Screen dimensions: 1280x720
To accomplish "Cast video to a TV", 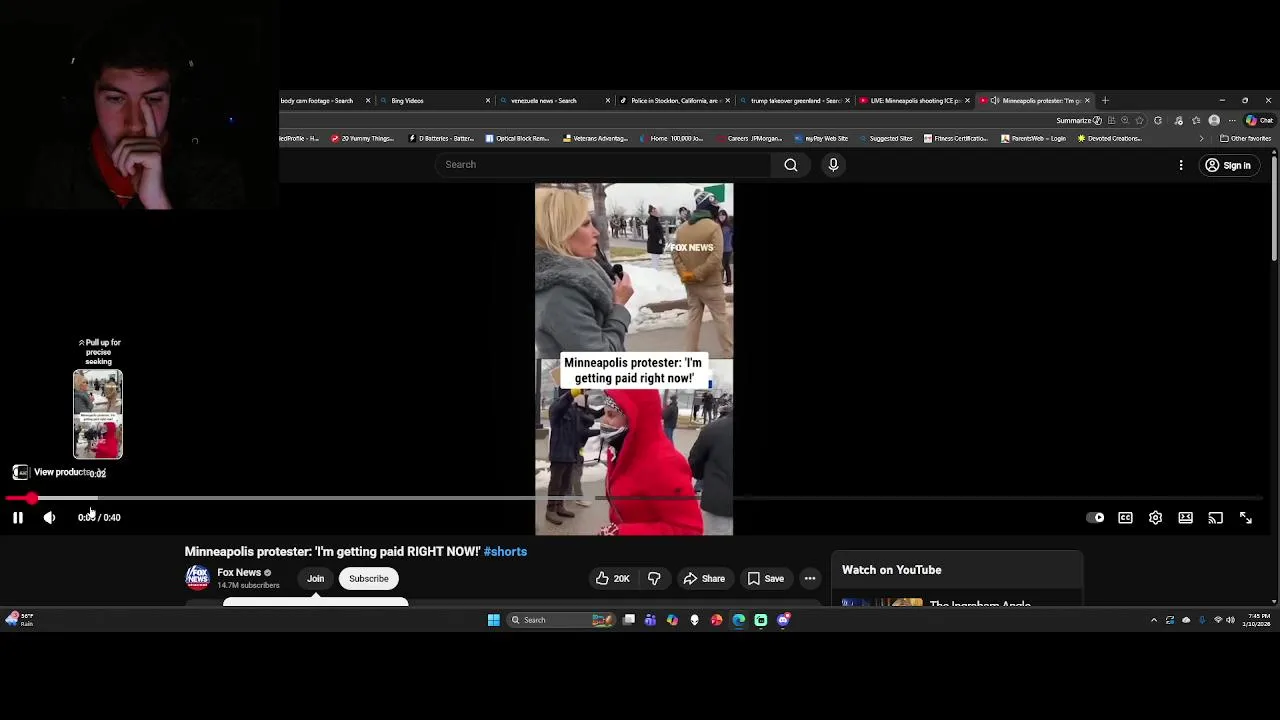I will [x=1215, y=517].
